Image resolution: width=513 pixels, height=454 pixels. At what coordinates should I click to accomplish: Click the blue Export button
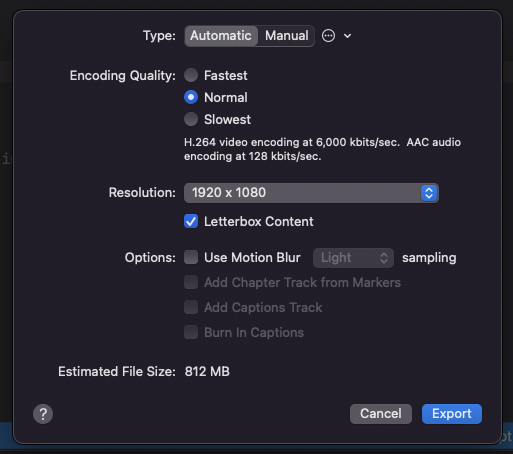point(452,414)
